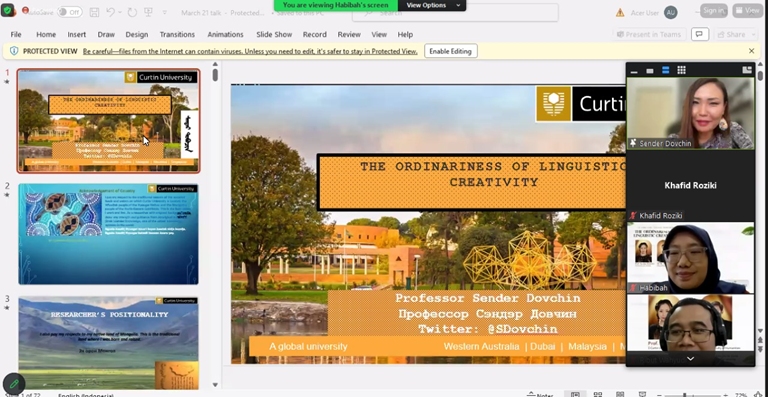Start Slide Show from status bar icon

(643, 395)
